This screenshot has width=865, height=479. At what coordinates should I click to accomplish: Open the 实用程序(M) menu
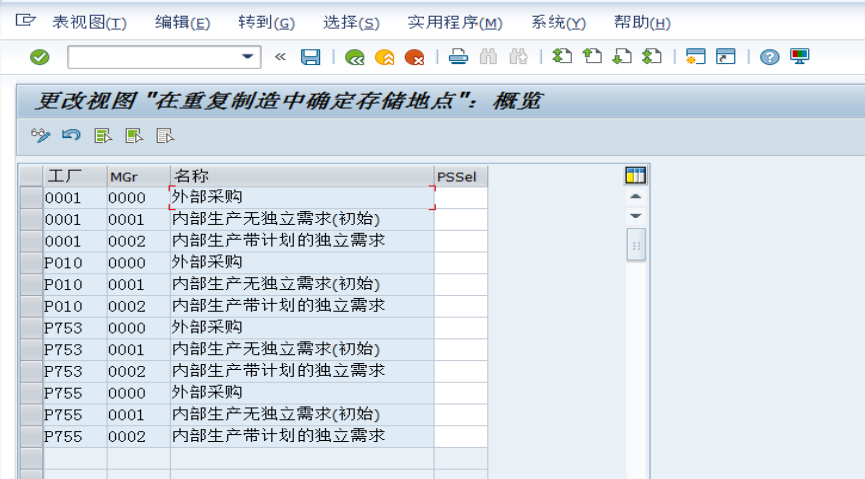pyautogui.click(x=455, y=23)
